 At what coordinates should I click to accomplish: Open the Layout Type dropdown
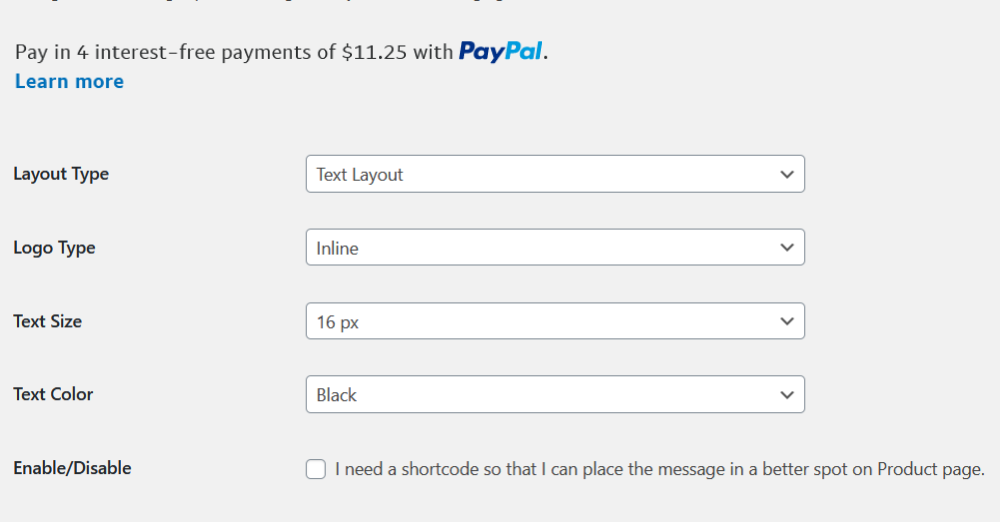point(555,174)
